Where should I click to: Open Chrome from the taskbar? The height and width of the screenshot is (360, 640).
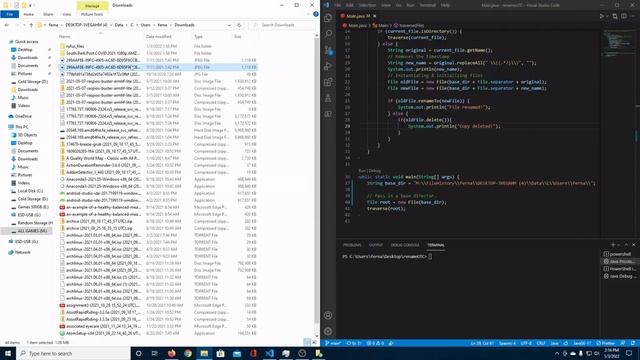pyautogui.click(x=188, y=353)
